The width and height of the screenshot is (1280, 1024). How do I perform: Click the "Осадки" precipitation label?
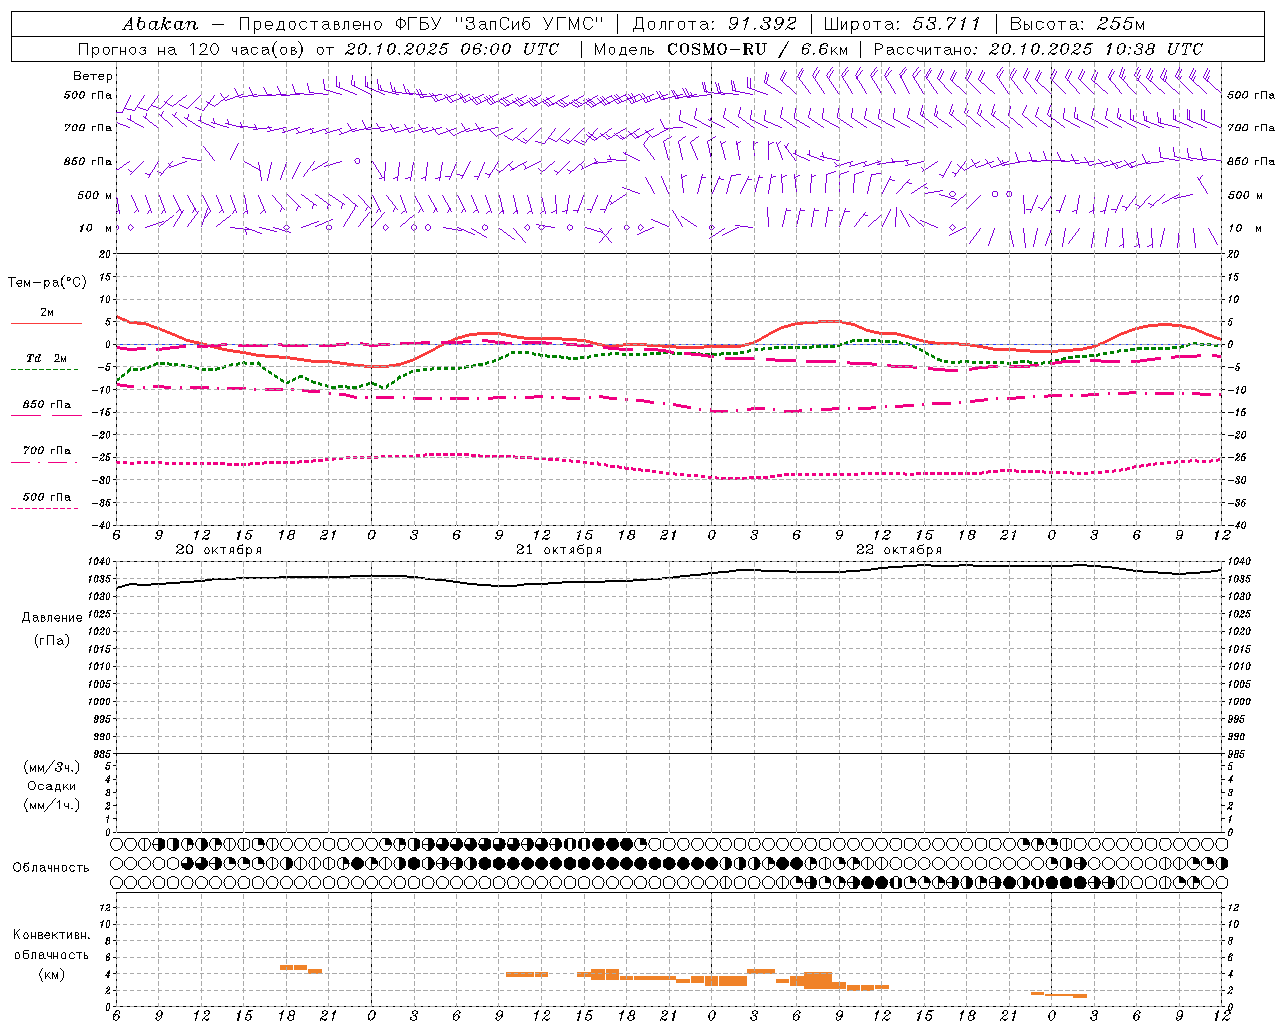(52, 786)
